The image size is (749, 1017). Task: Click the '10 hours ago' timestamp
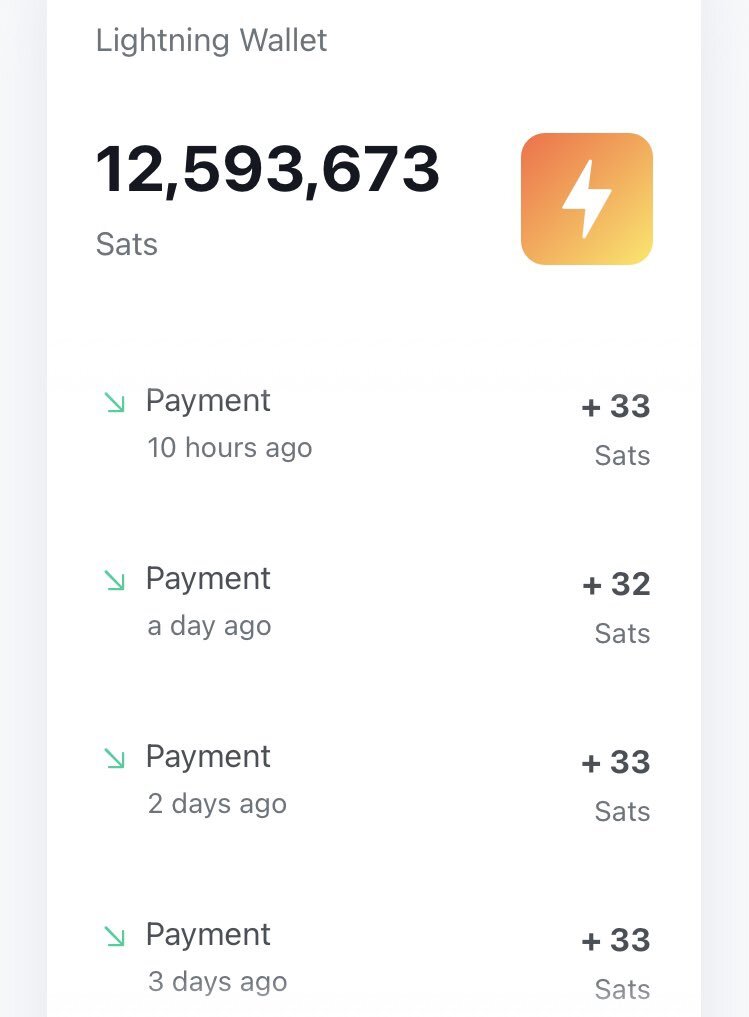coord(230,448)
